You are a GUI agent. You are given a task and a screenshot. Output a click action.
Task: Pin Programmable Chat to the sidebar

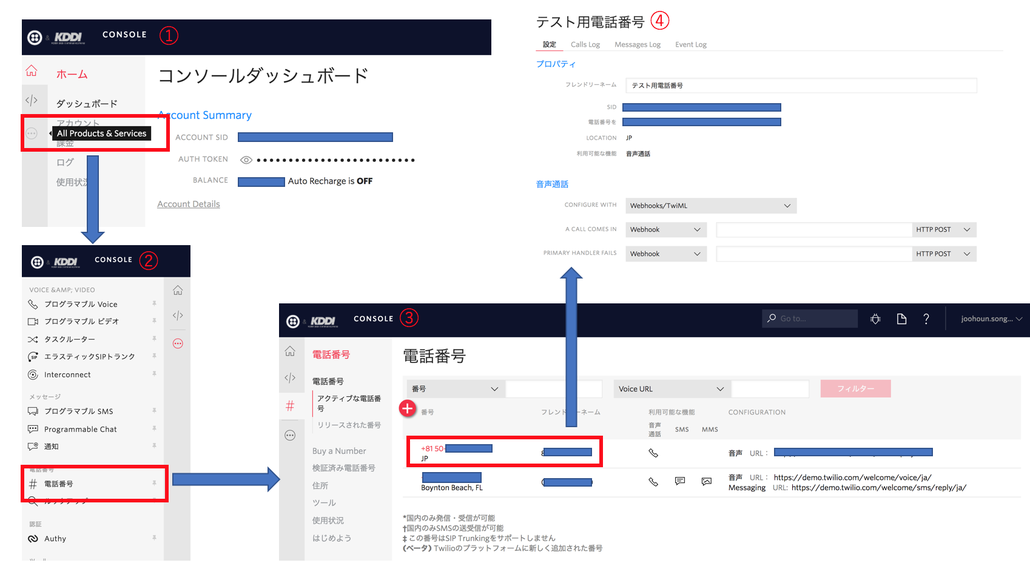tap(154, 428)
